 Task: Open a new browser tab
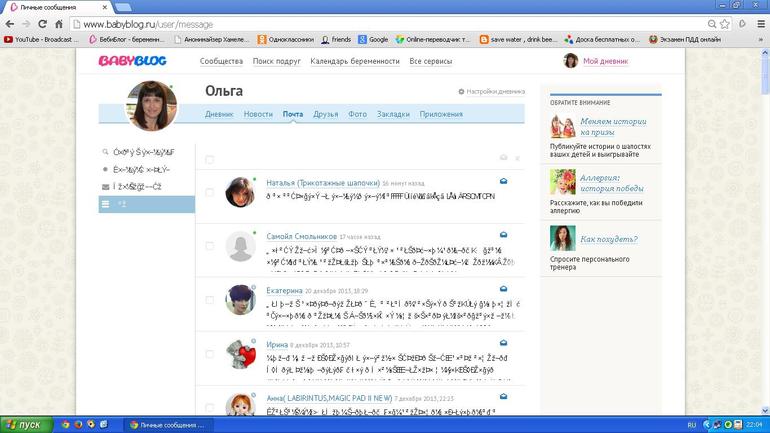pos(123,7)
